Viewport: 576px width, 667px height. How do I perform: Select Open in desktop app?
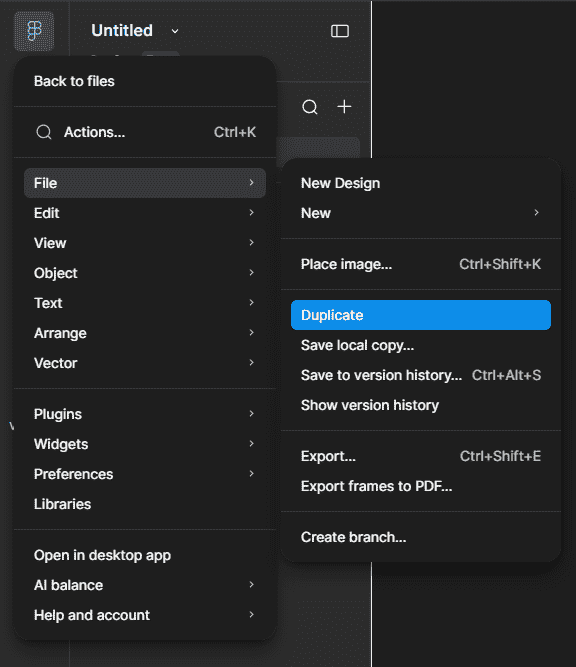pos(145,555)
